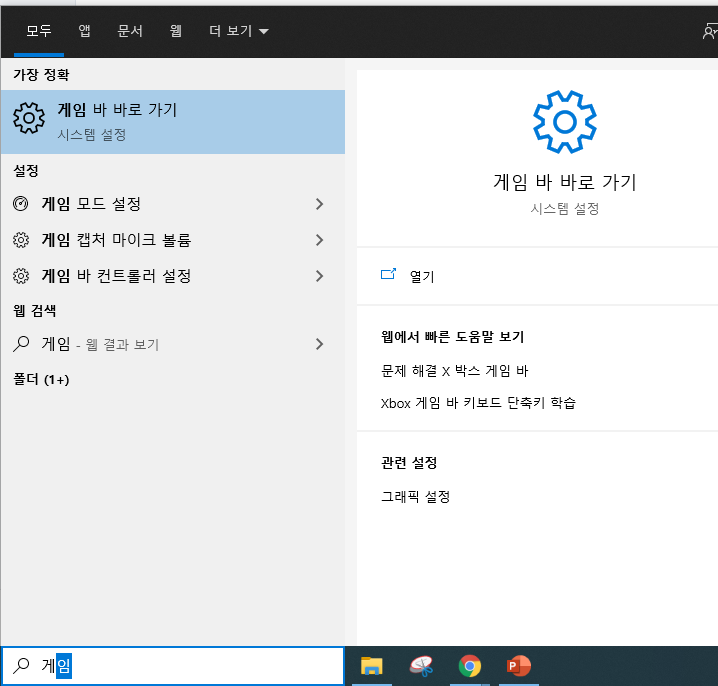The image size is (718, 686).
Task: Expand 게임 모드 설정 chevron arrow
Action: click(320, 204)
